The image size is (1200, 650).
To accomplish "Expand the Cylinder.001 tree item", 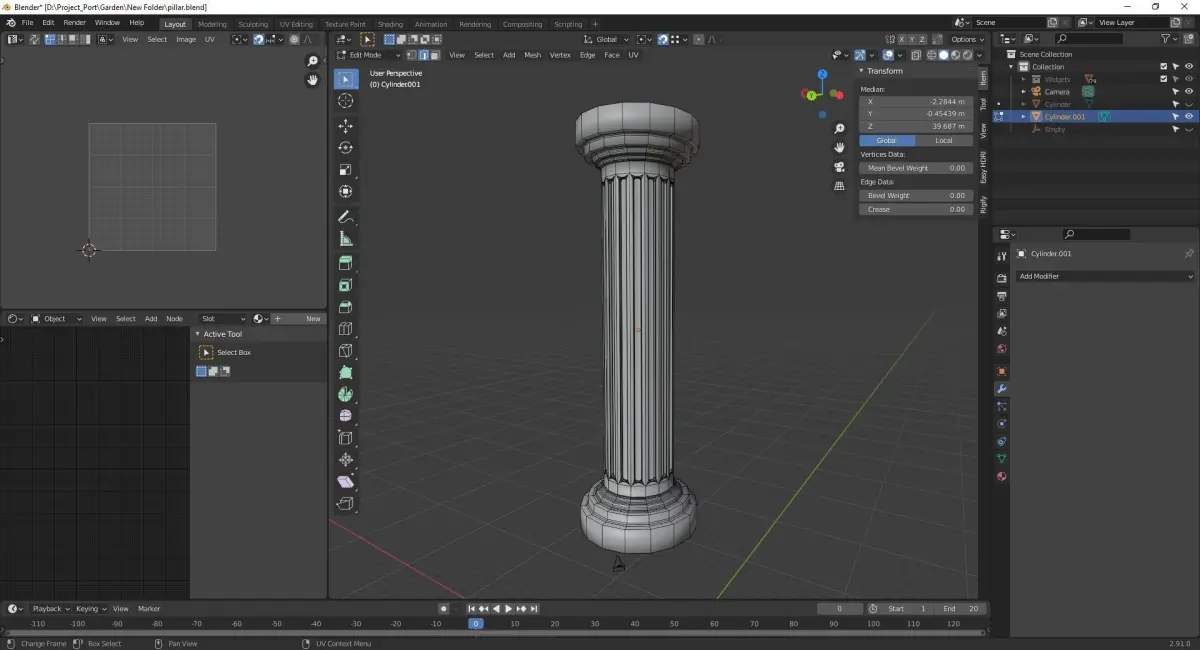I will [1023, 116].
